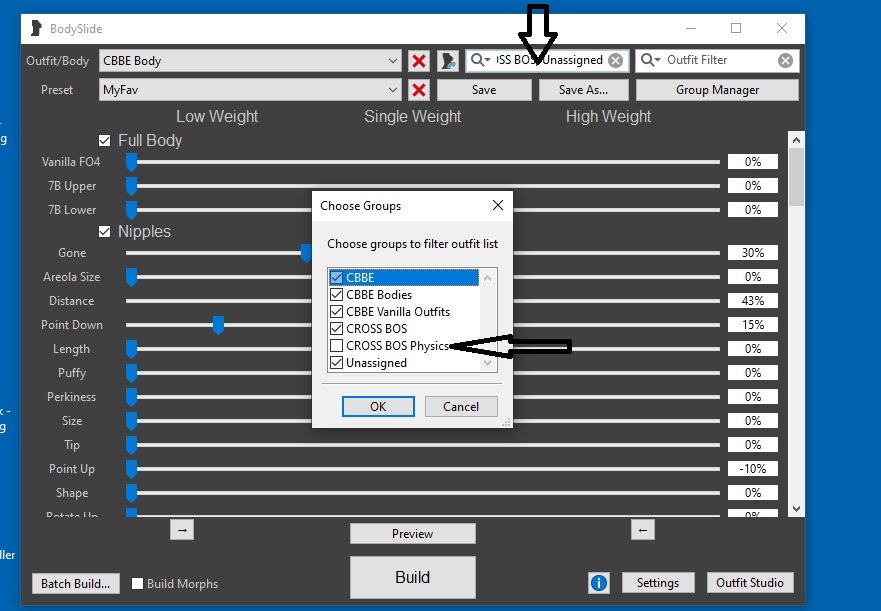Uncheck the Unassigned group checkbox

click(337, 363)
